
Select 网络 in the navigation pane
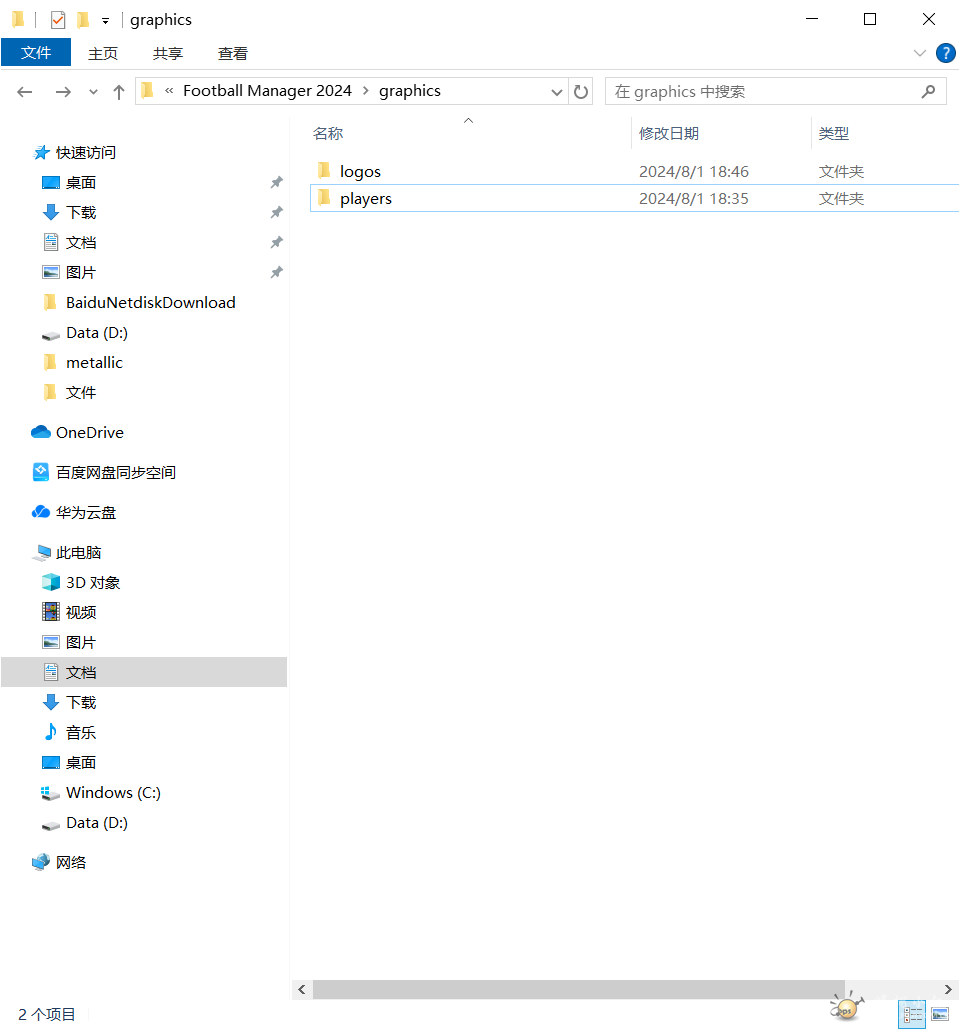[x=70, y=863]
